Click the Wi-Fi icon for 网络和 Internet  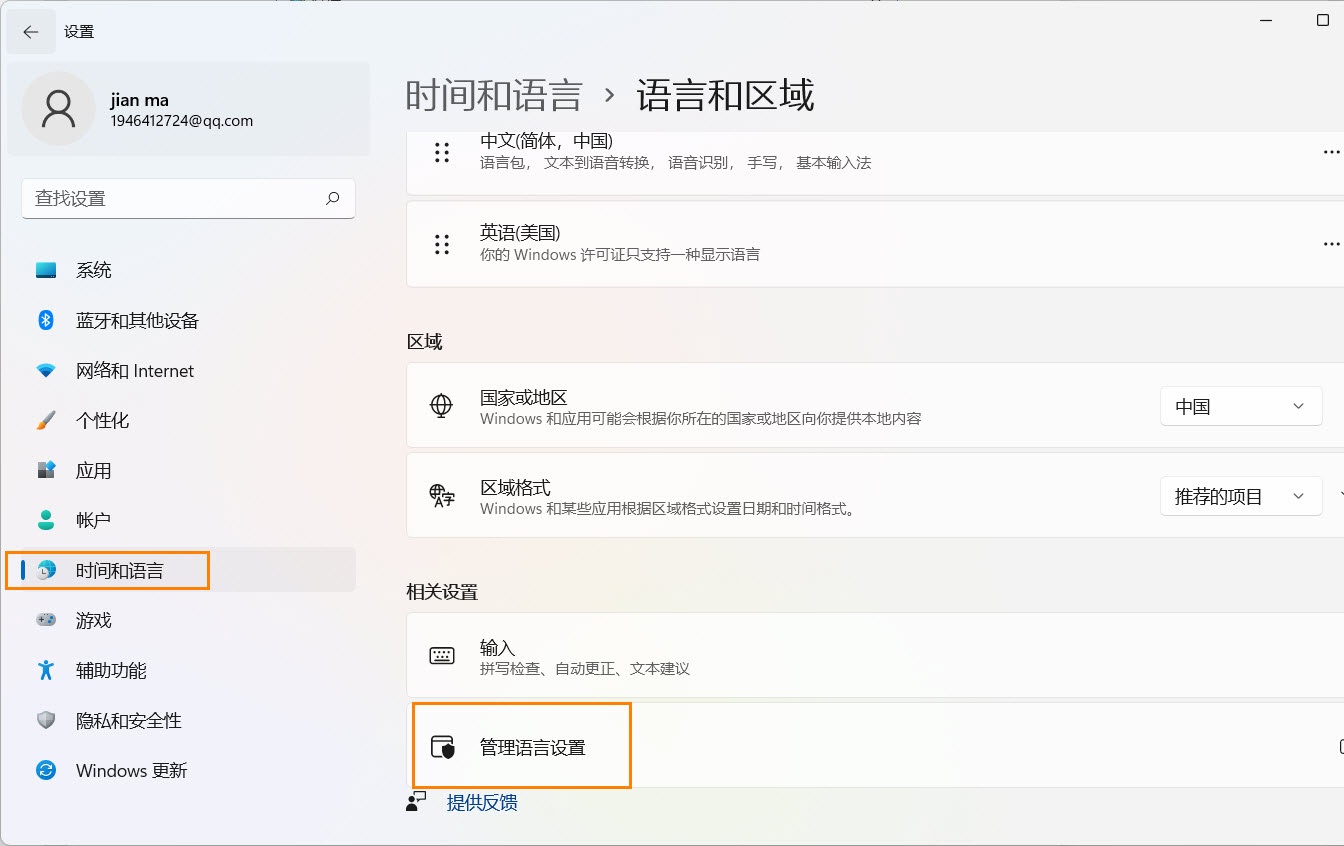tap(46, 370)
